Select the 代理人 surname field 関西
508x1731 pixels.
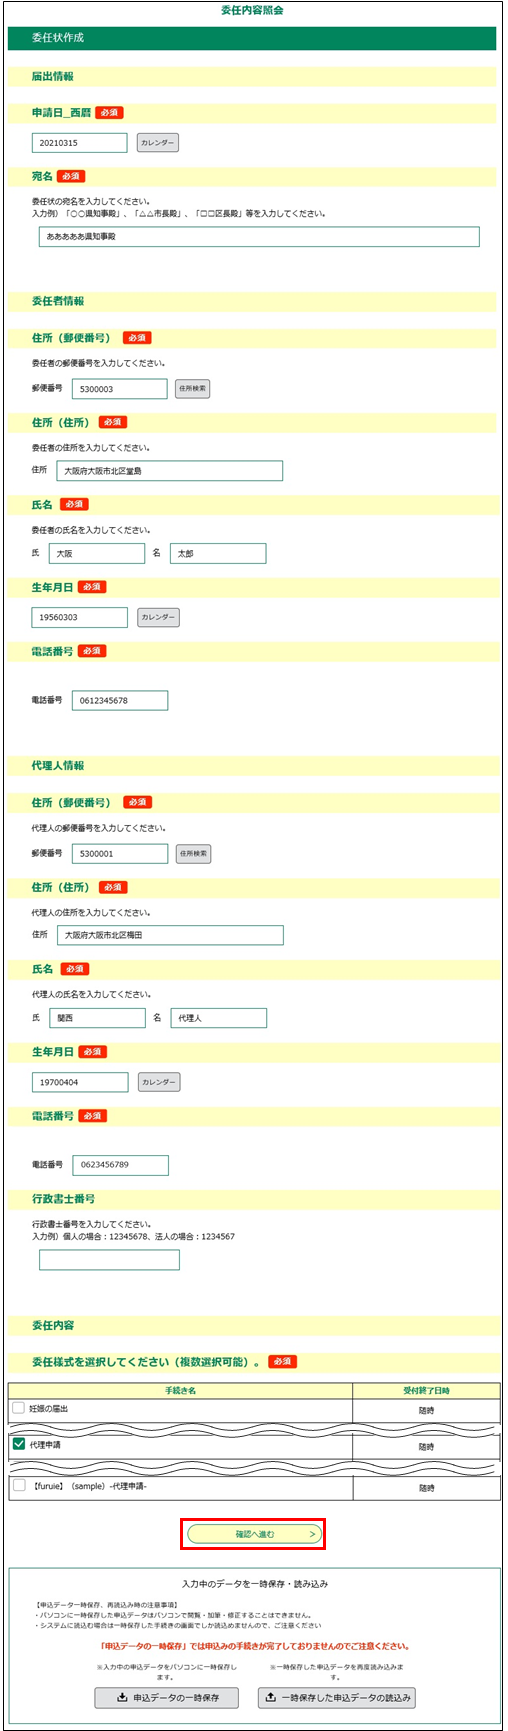pos(97,1018)
